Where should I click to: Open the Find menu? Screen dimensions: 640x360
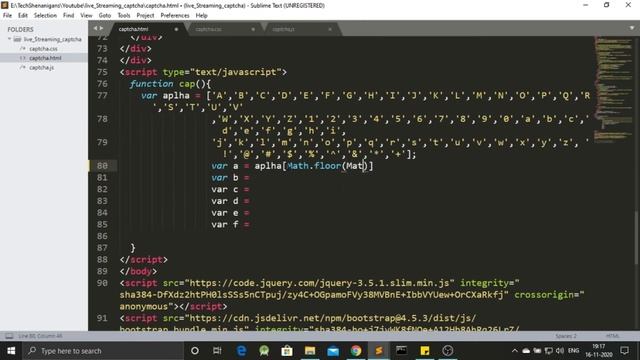[x=69, y=16]
